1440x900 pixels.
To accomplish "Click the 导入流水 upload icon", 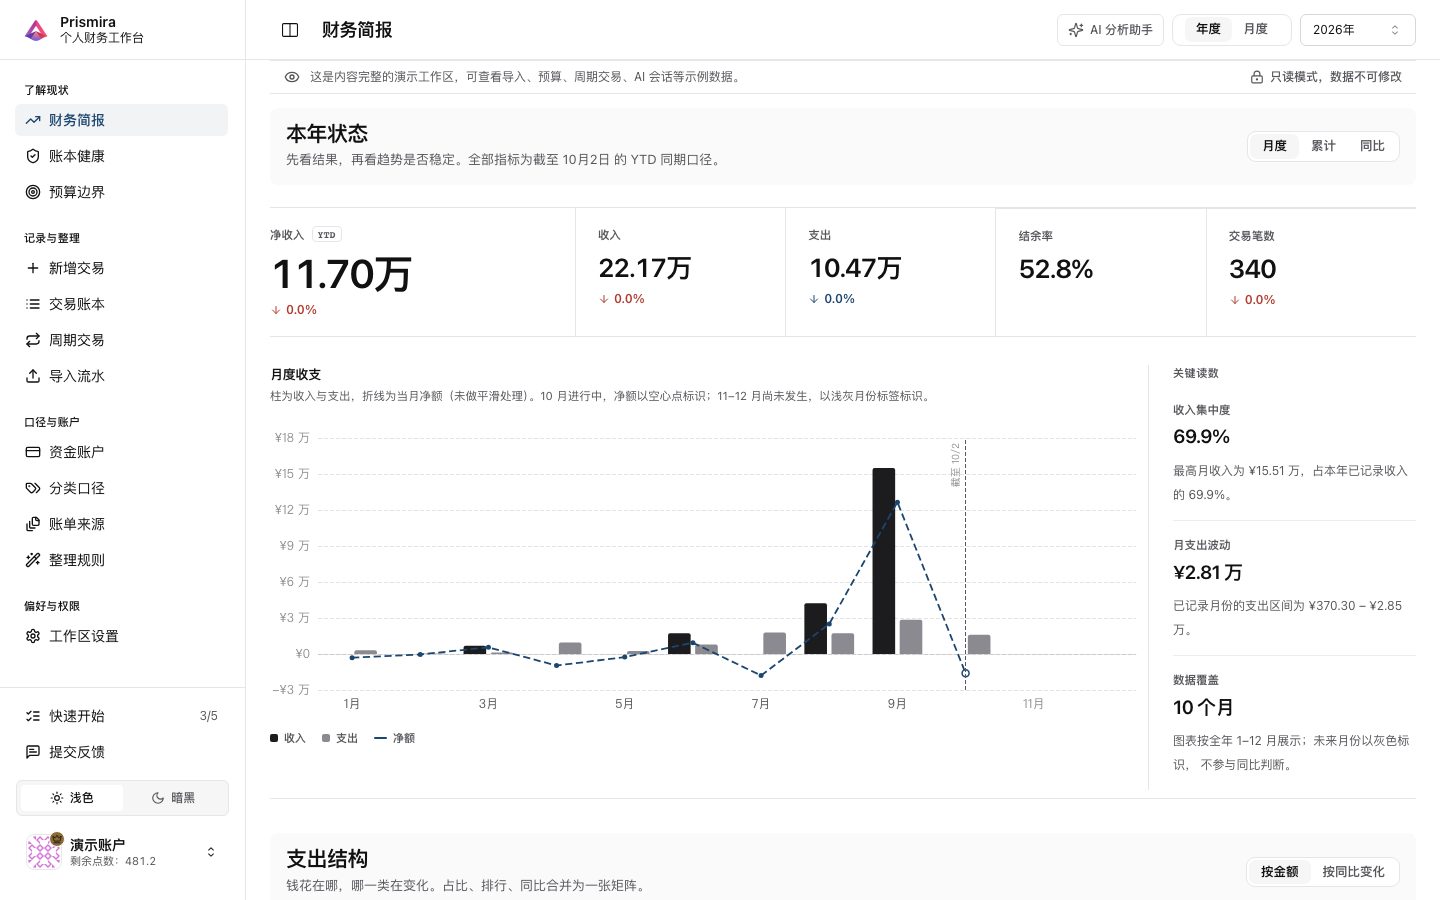I will pos(33,376).
